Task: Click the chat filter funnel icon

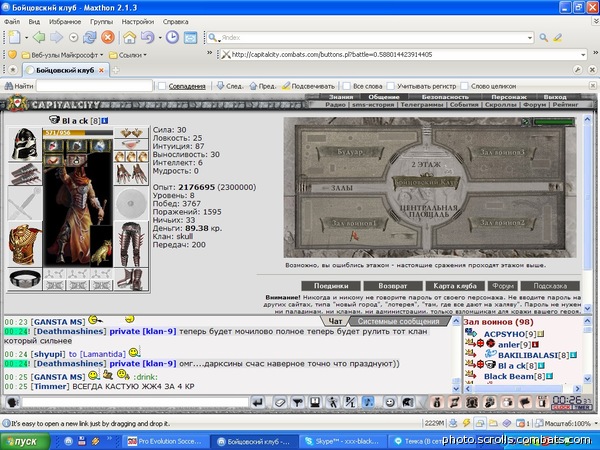Action: point(297,402)
